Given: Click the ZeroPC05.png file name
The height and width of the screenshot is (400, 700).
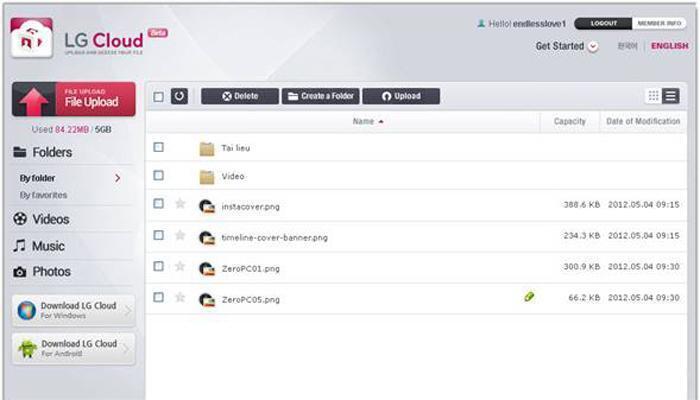Looking at the screenshot, I should point(250,300).
